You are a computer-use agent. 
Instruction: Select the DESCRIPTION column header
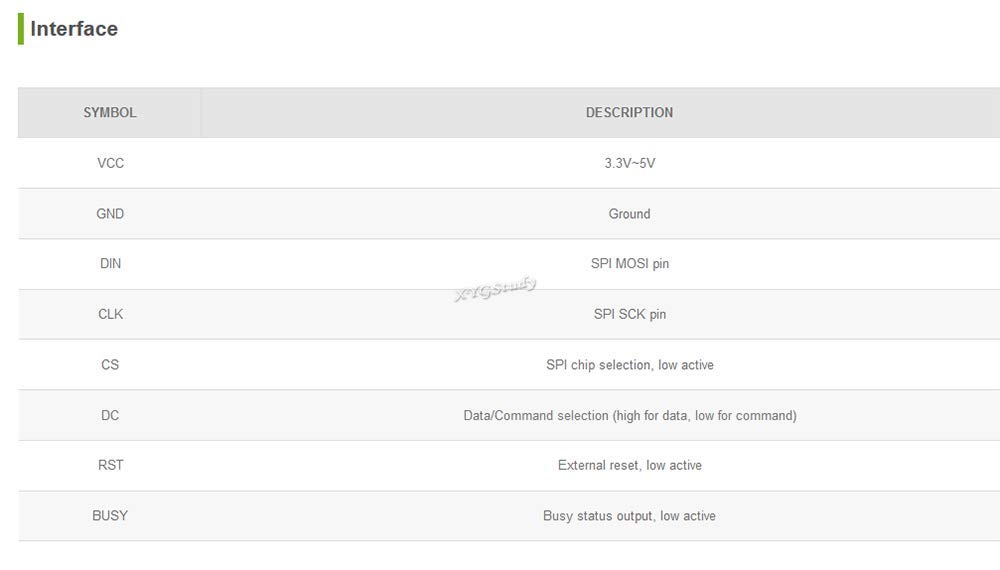tap(629, 113)
